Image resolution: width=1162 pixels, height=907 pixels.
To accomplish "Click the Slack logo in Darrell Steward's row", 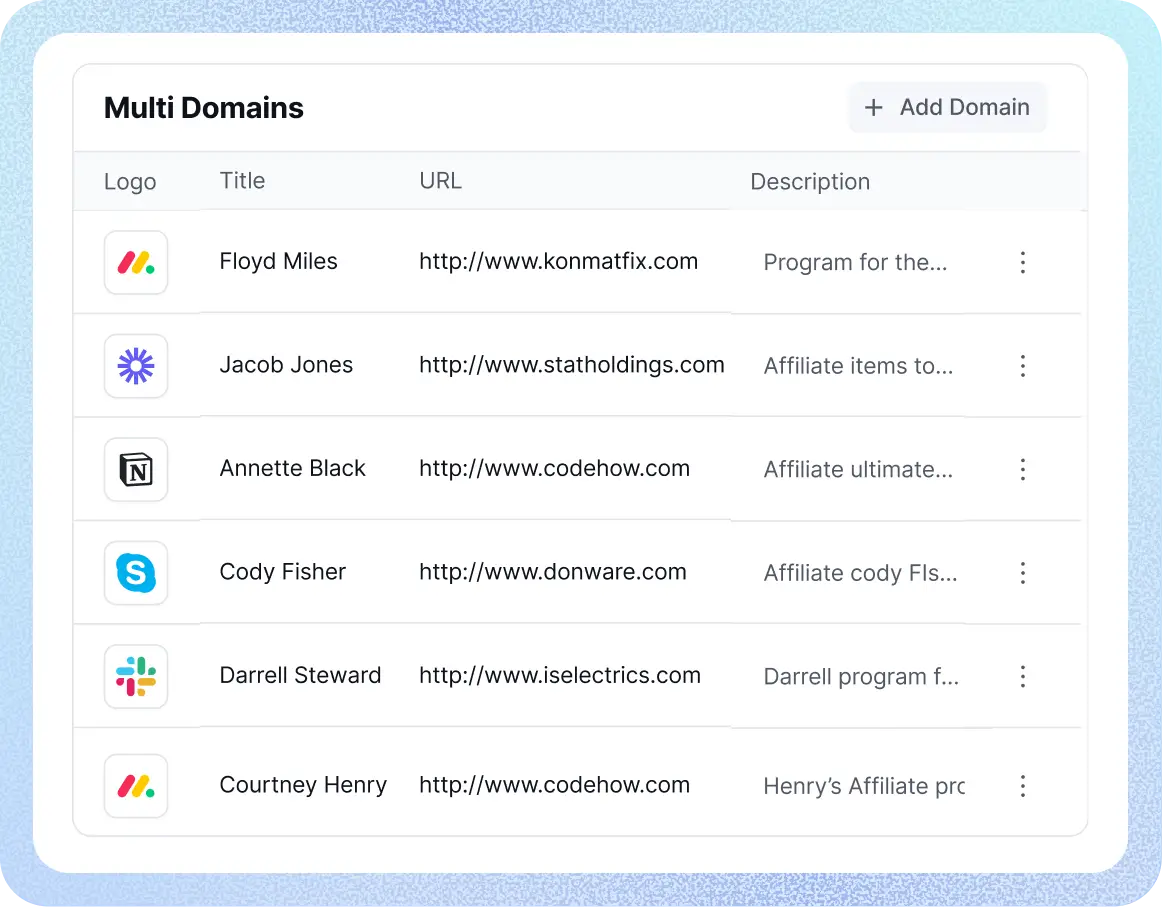I will [x=135, y=676].
